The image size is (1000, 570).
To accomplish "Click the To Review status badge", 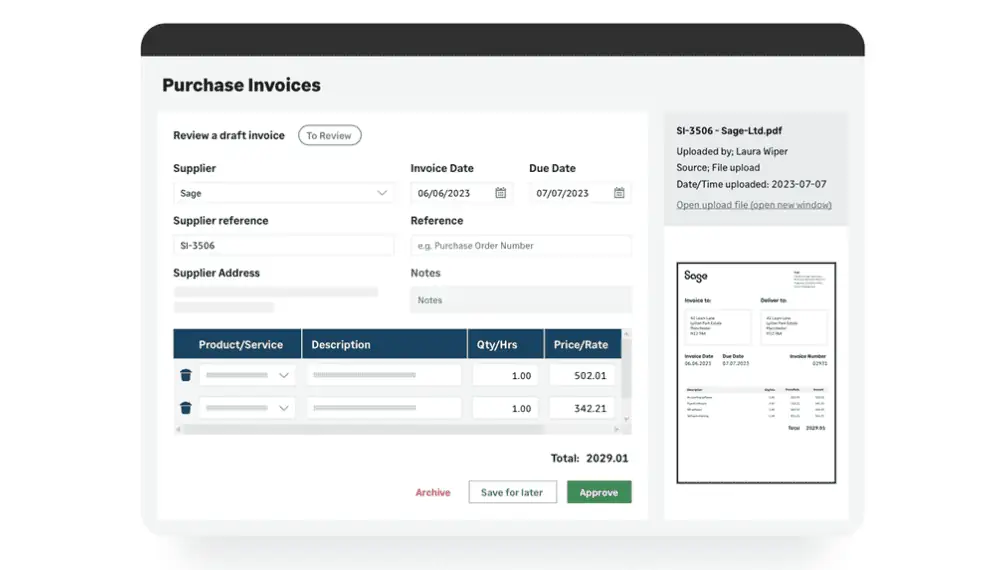I will (x=329, y=135).
